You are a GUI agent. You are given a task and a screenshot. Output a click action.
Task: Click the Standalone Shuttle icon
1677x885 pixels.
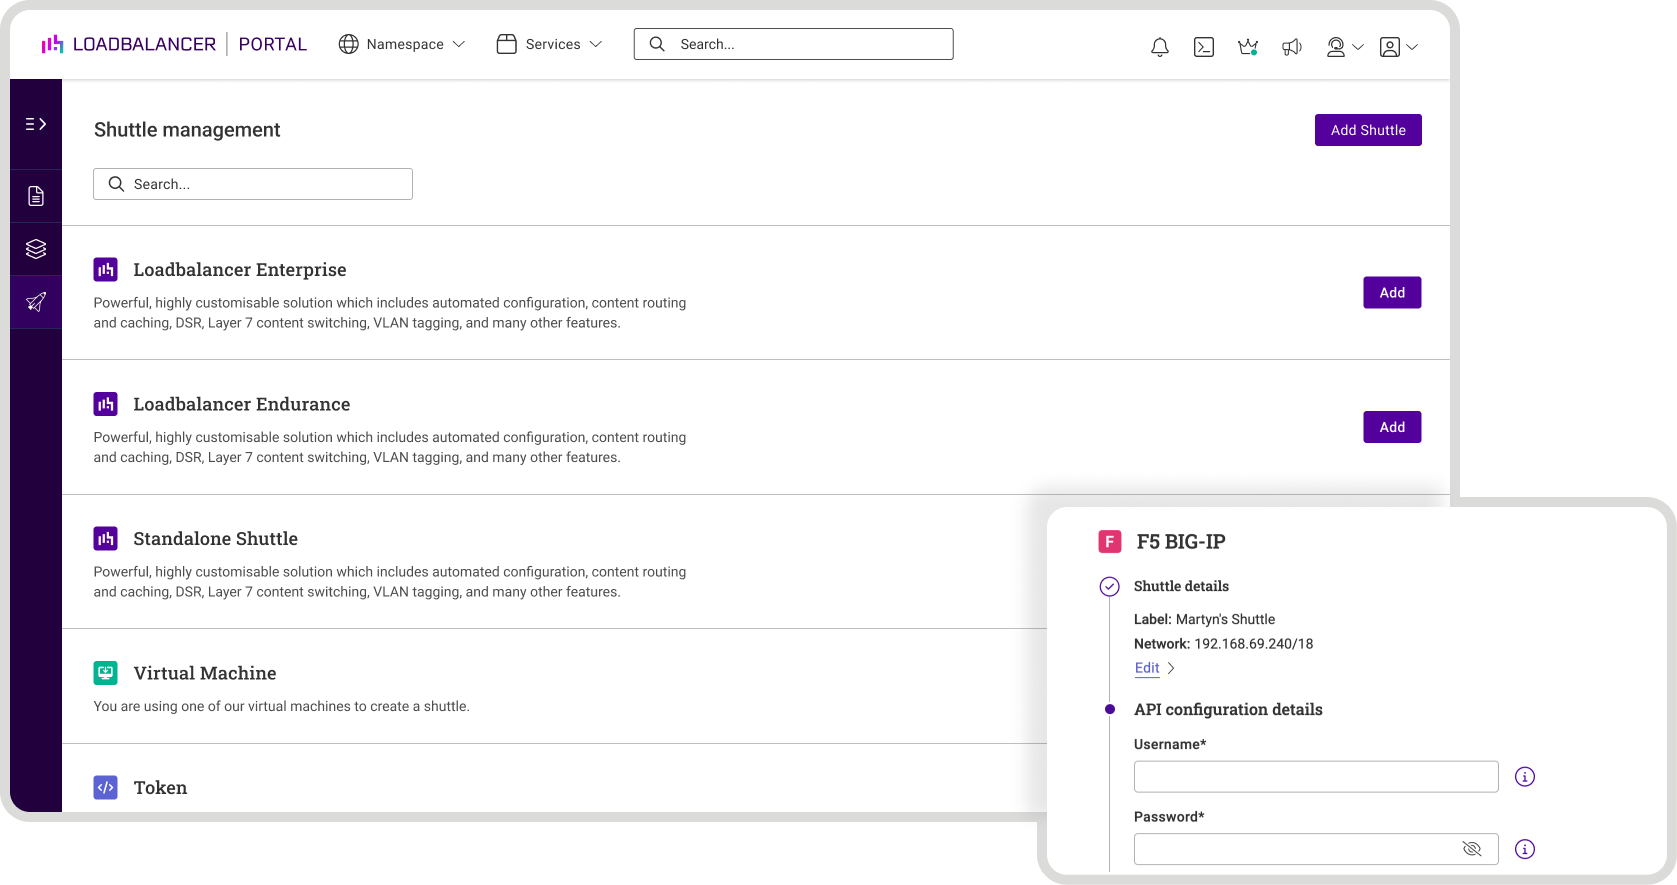tap(106, 539)
